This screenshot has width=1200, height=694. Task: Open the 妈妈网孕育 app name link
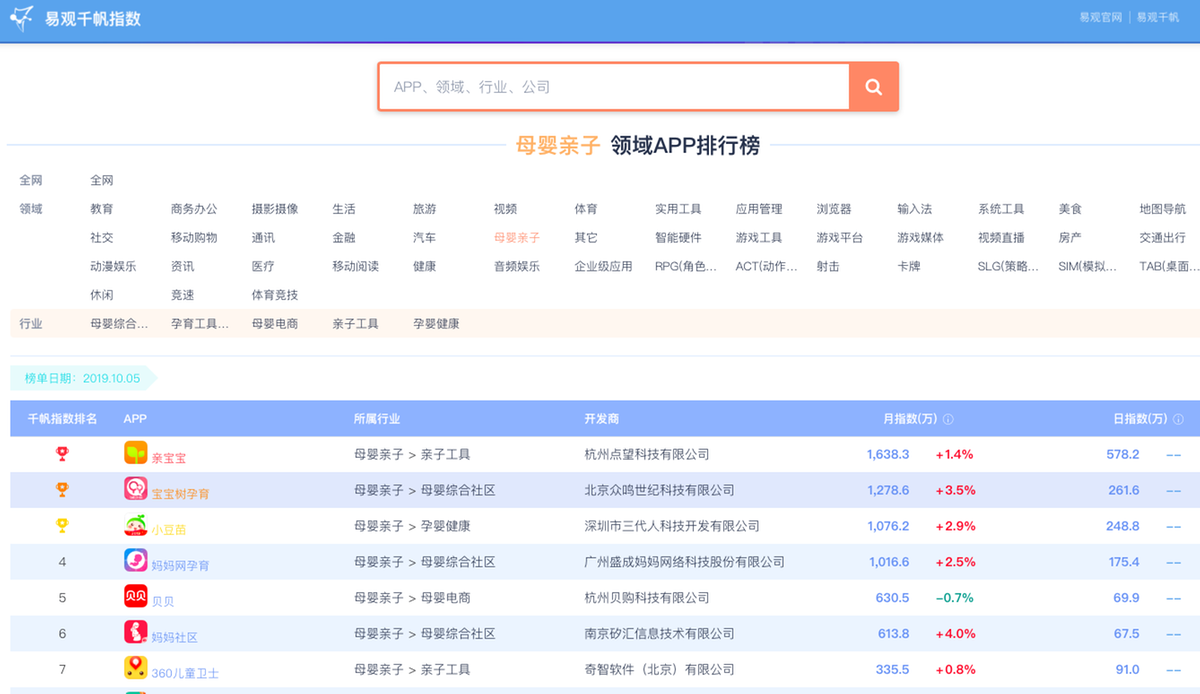pyautogui.click(x=181, y=566)
